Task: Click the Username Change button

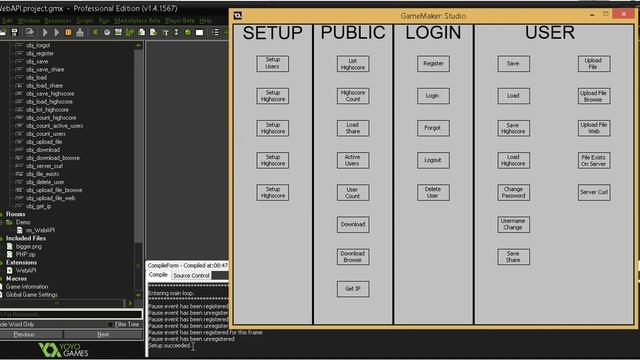Action: tap(513, 224)
